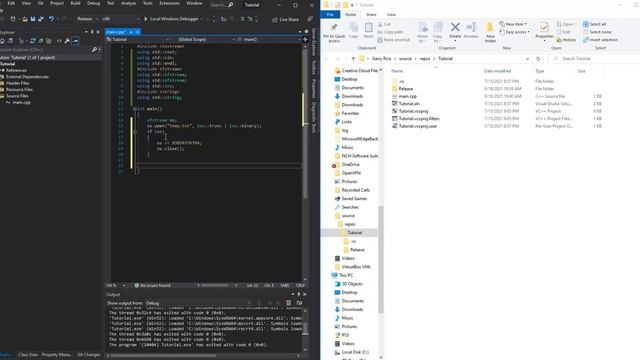The width and height of the screenshot is (640, 360).
Task: Open Easy access dropdown in File Explorer
Action: (515, 32)
